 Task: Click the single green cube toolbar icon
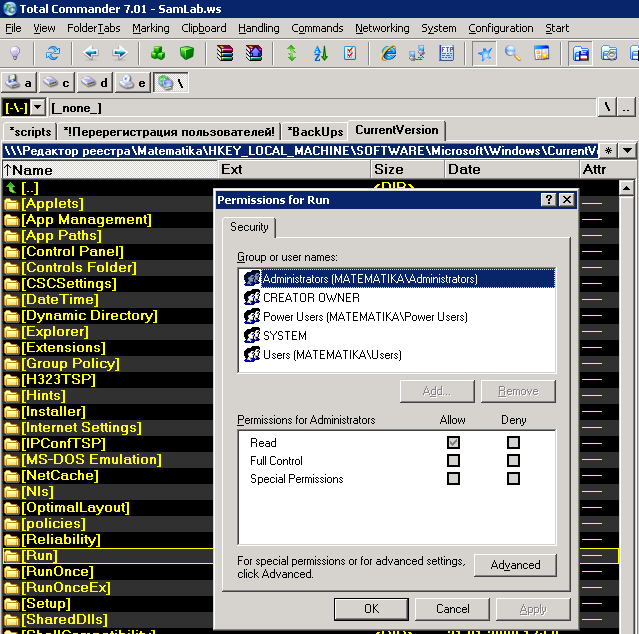187,53
